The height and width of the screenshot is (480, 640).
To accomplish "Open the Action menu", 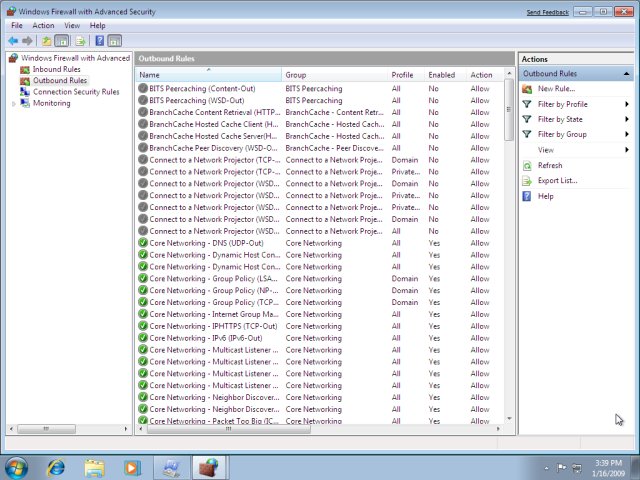I will (43, 25).
